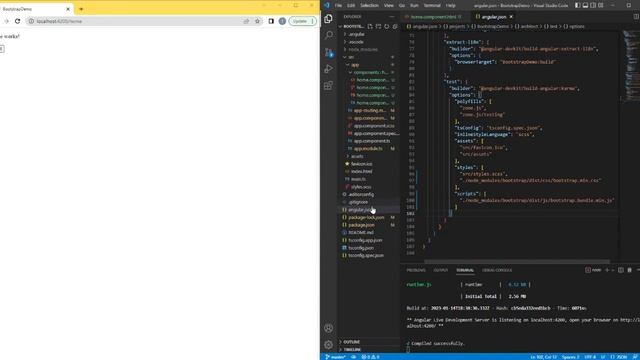Open the Run and Debug view
The width and height of the screenshot is (640, 360).
coord(329,69)
